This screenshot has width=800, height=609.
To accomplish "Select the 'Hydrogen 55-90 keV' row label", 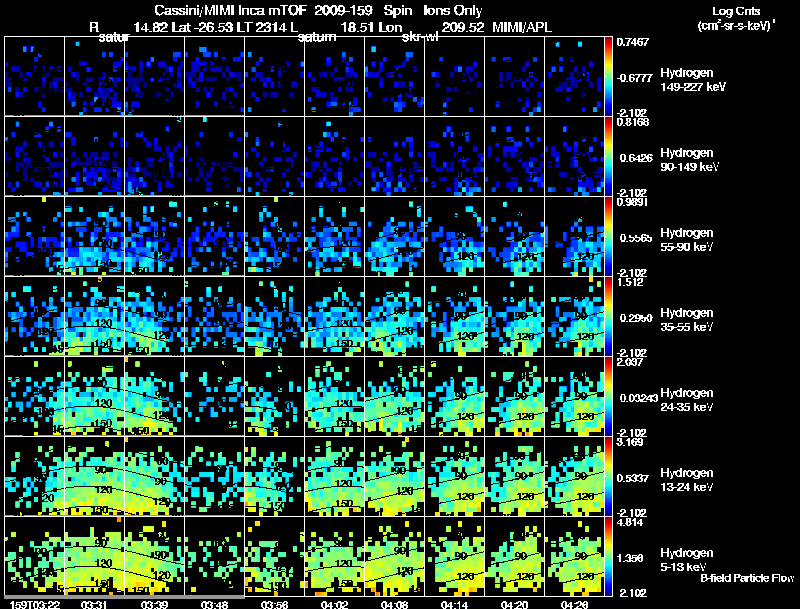I will coord(687,240).
